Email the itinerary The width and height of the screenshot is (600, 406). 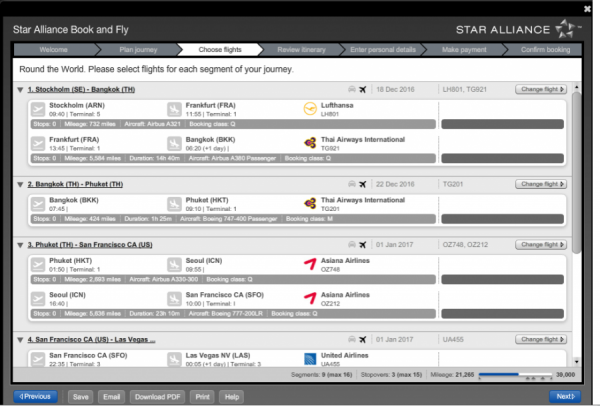111,397
